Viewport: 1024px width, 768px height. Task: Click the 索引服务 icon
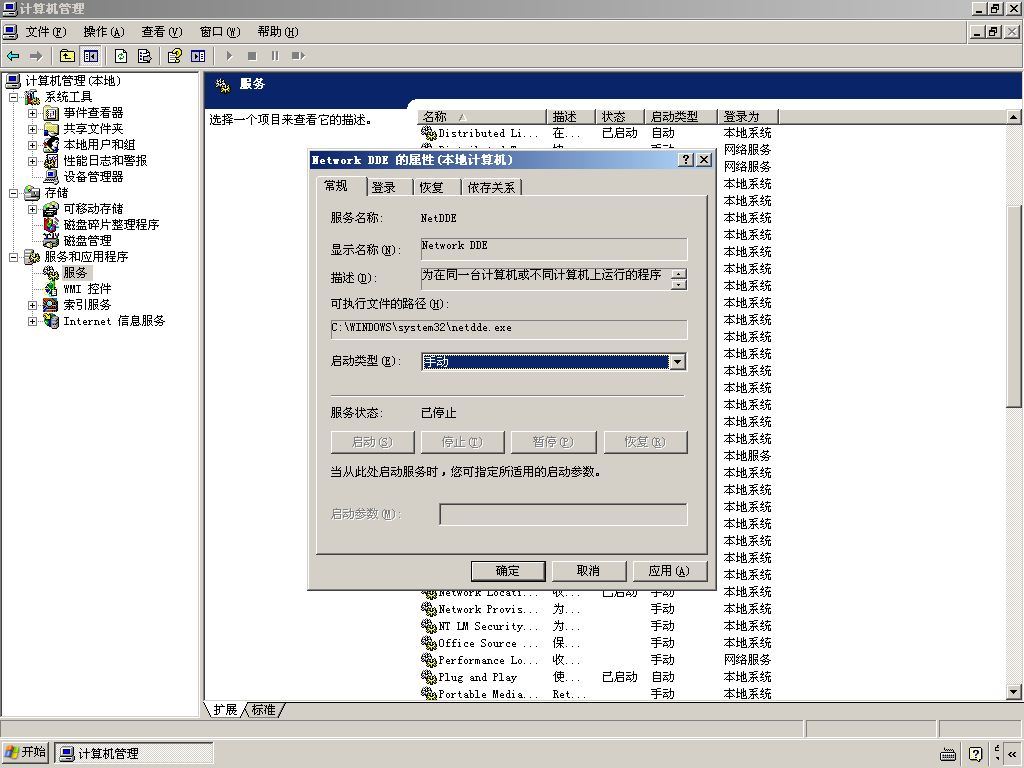tap(52, 305)
